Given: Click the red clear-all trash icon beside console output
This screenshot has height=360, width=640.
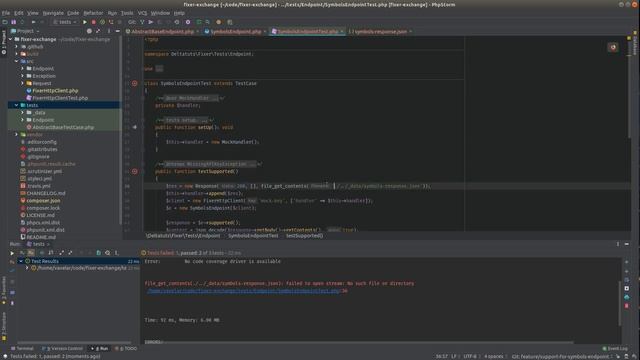Looking at the screenshot, I should click(627, 306).
